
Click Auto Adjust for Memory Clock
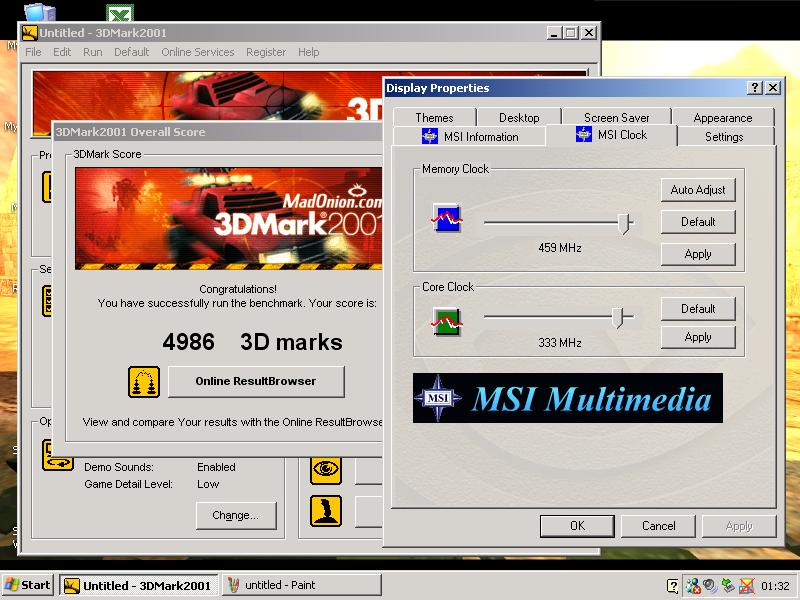pos(698,190)
